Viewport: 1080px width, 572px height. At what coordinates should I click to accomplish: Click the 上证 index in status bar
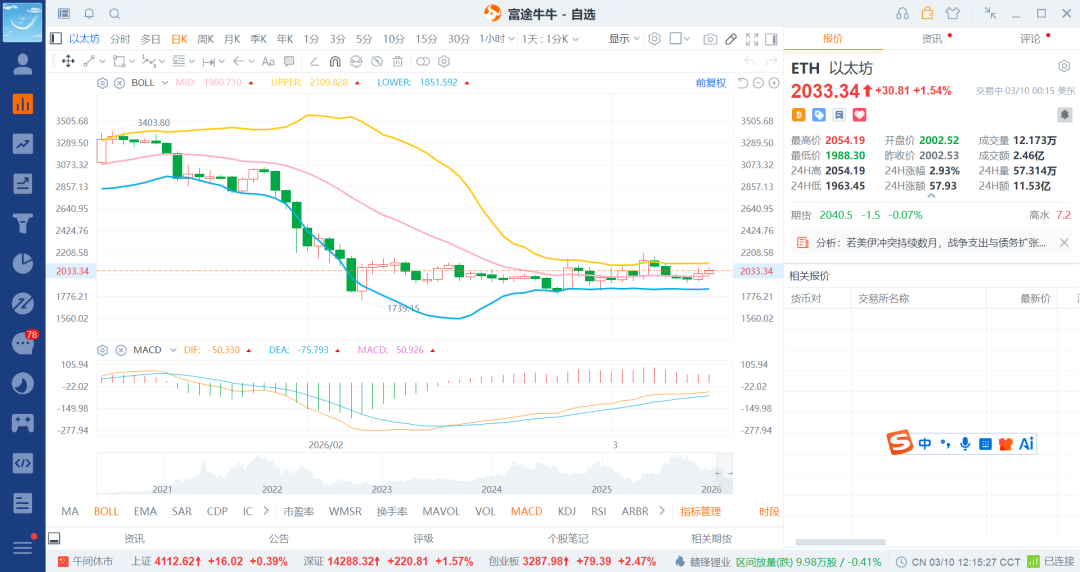209,562
